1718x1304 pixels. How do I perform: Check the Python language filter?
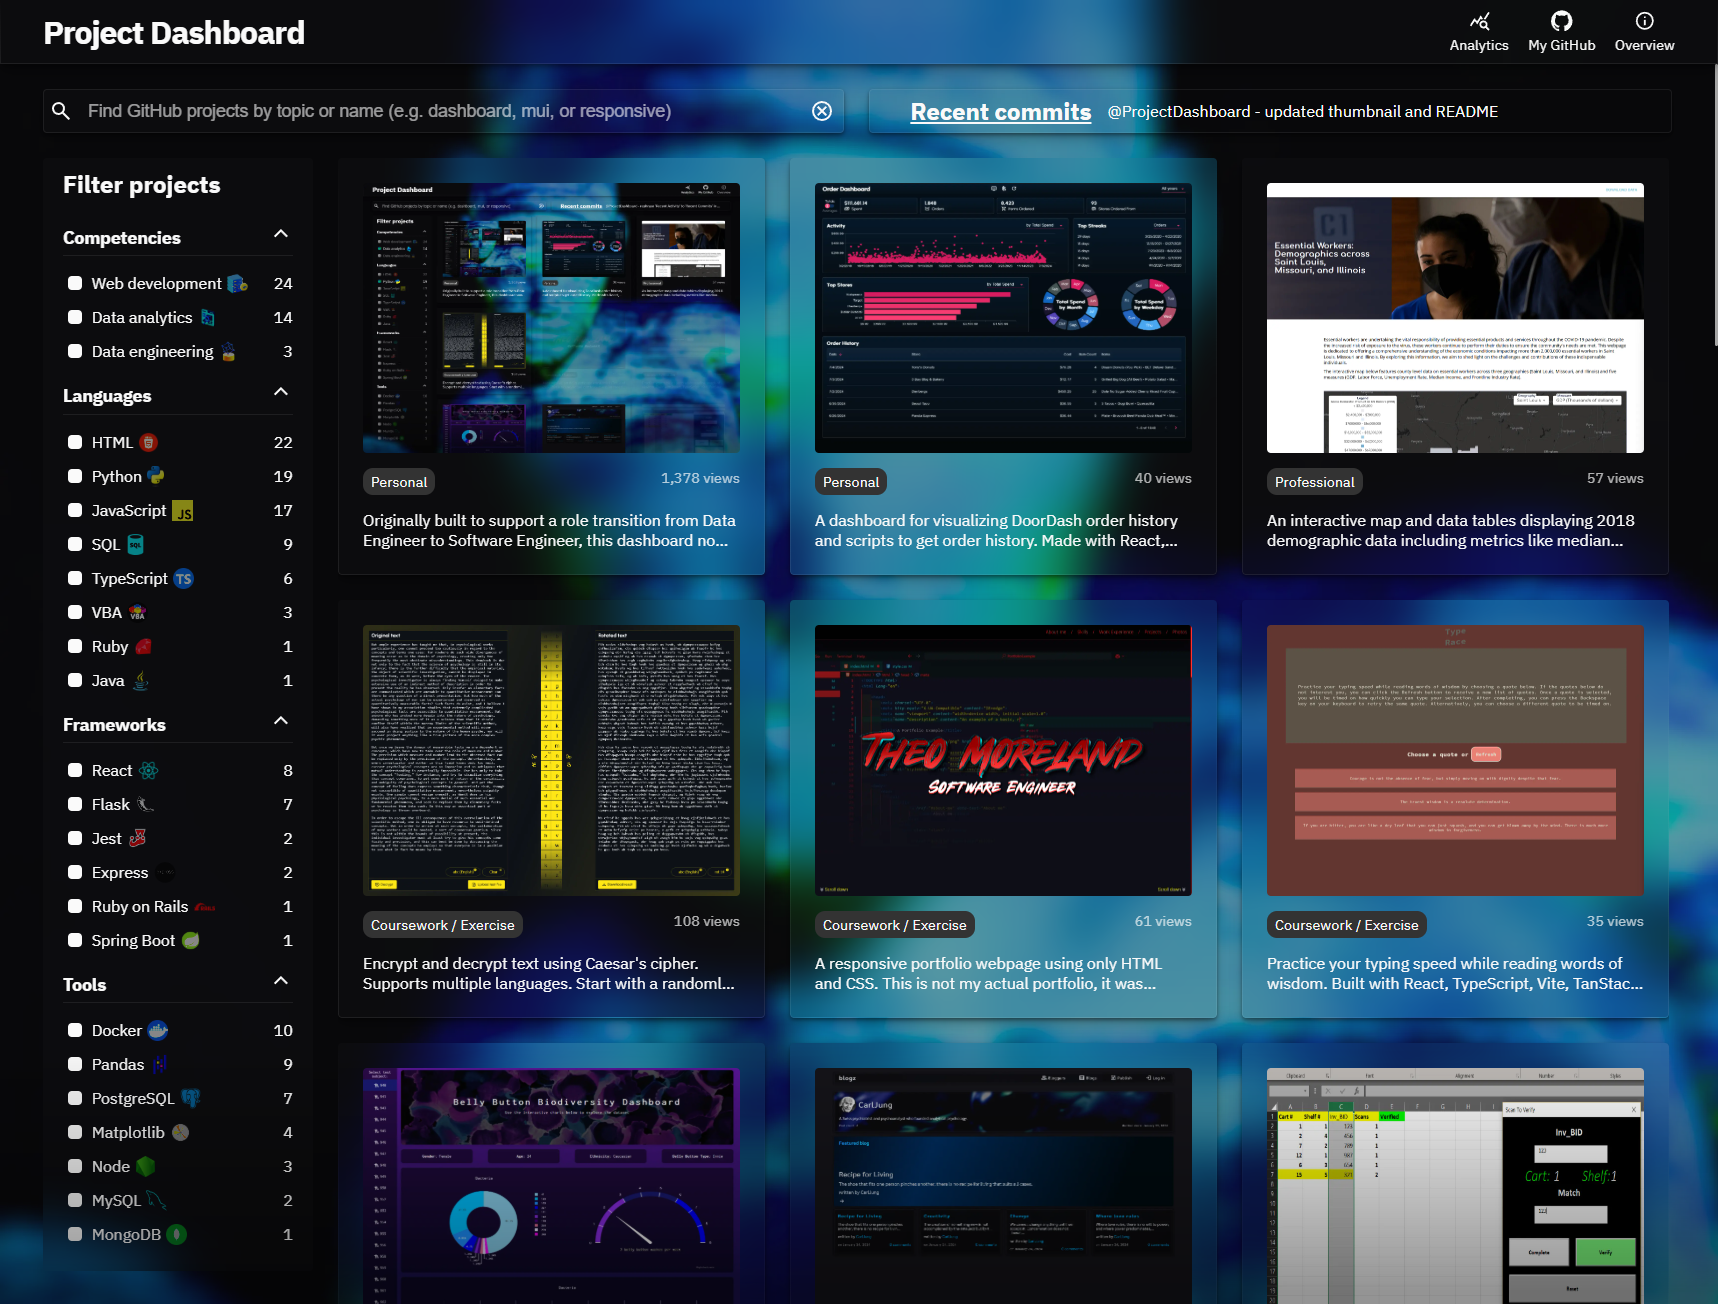[x=75, y=477]
